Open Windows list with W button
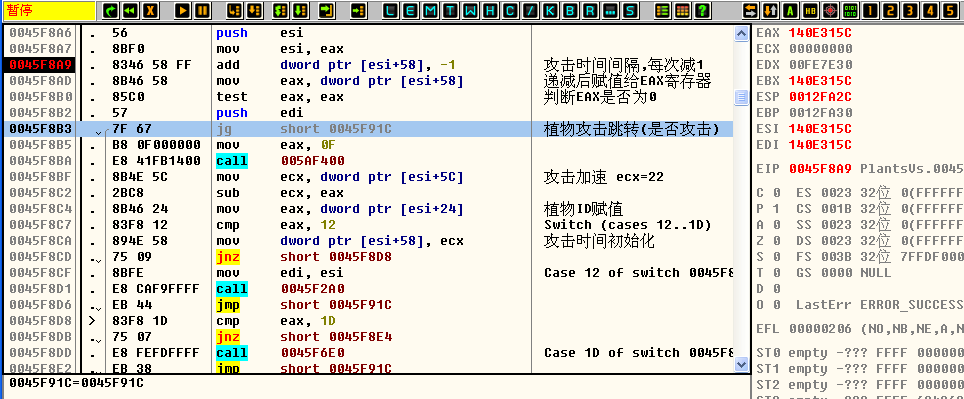 [471, 10]
